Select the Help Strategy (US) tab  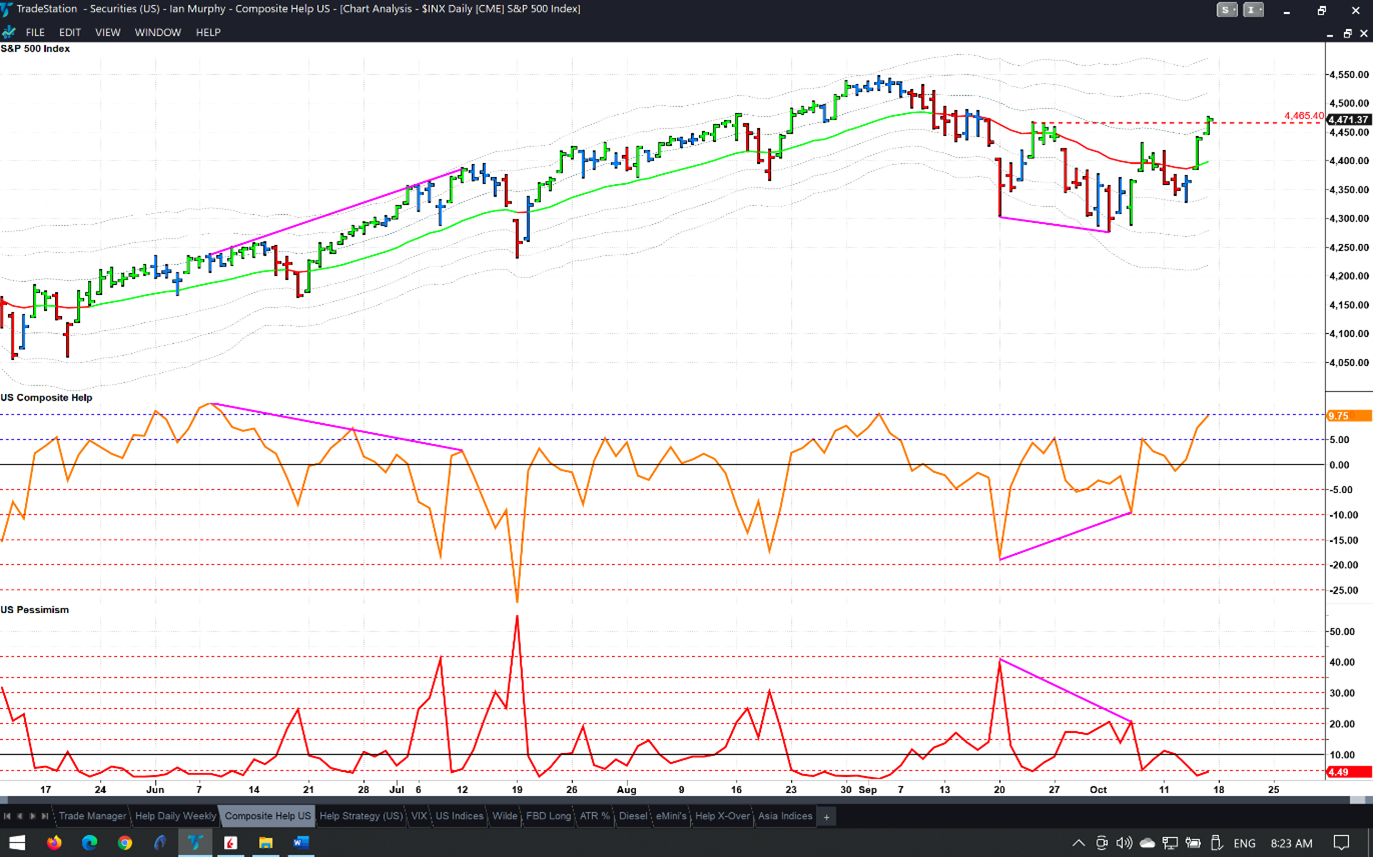[360, 817]
